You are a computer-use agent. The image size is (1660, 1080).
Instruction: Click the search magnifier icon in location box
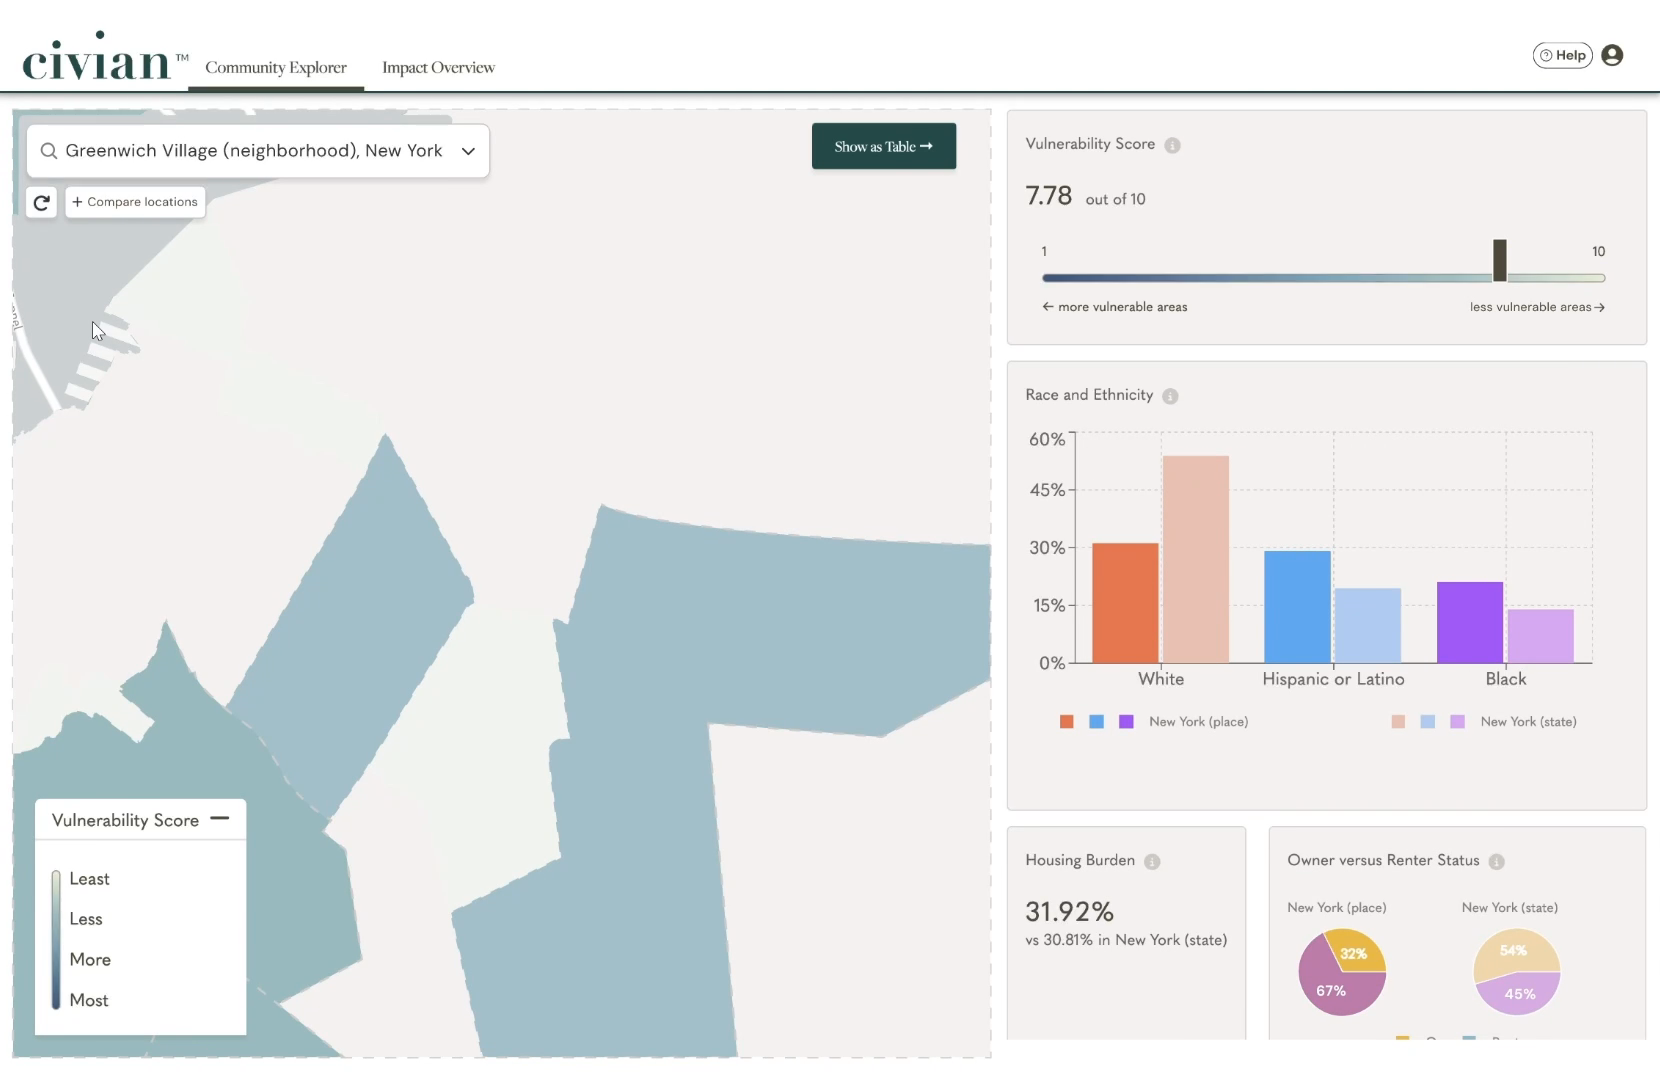pos(48,151)
